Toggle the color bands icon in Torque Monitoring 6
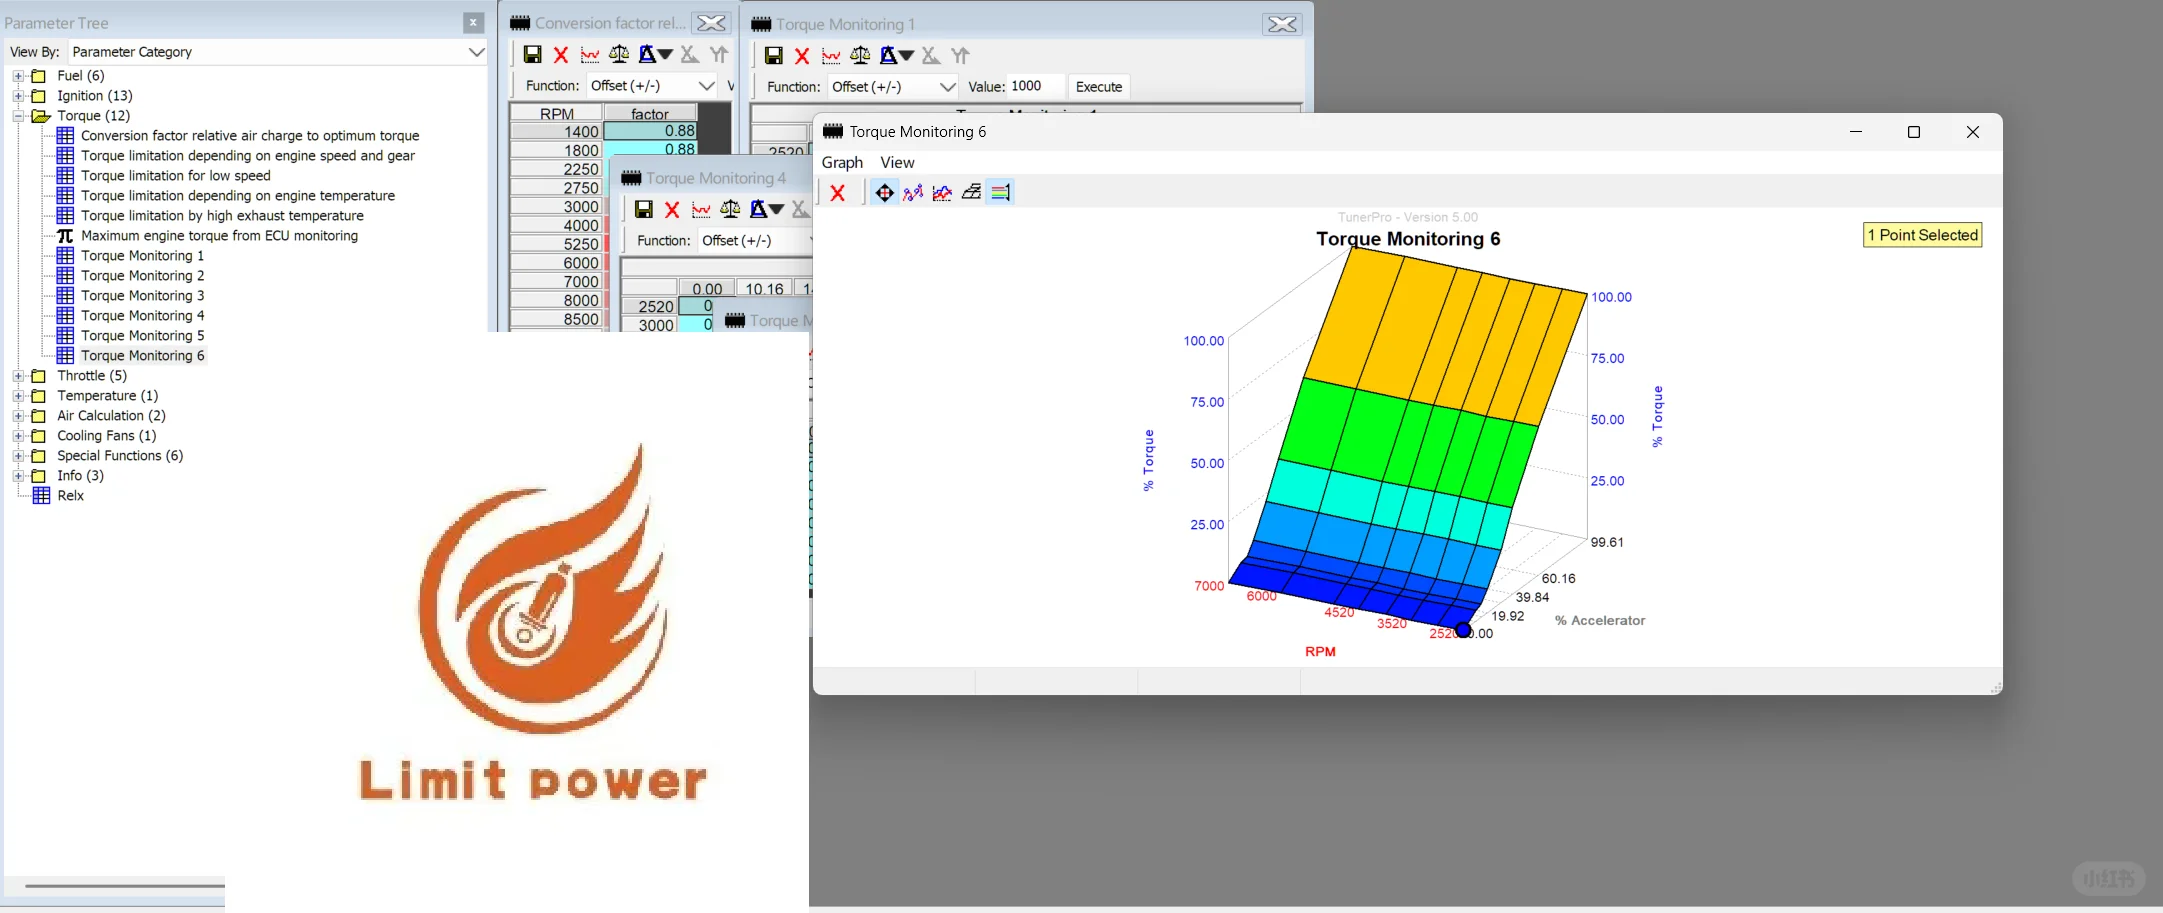This screenshot has width=2163, height=913. pos(1001,193)
